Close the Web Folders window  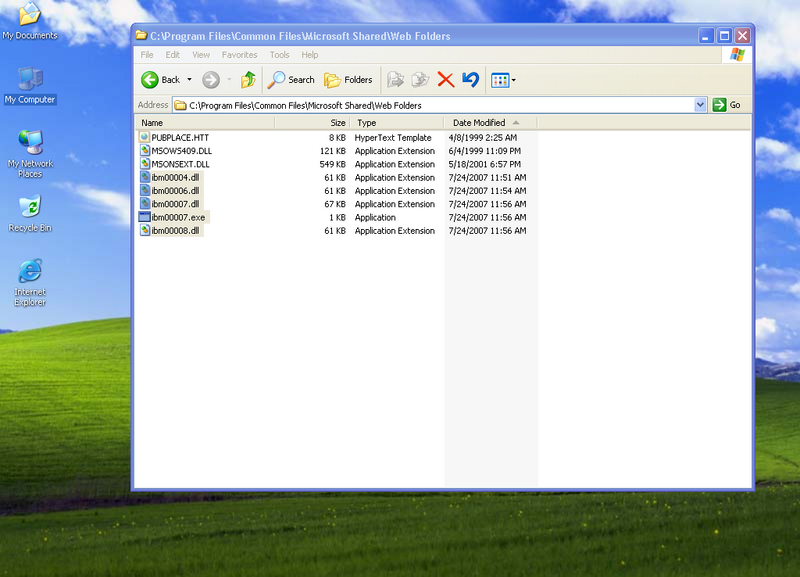[742, 36]
